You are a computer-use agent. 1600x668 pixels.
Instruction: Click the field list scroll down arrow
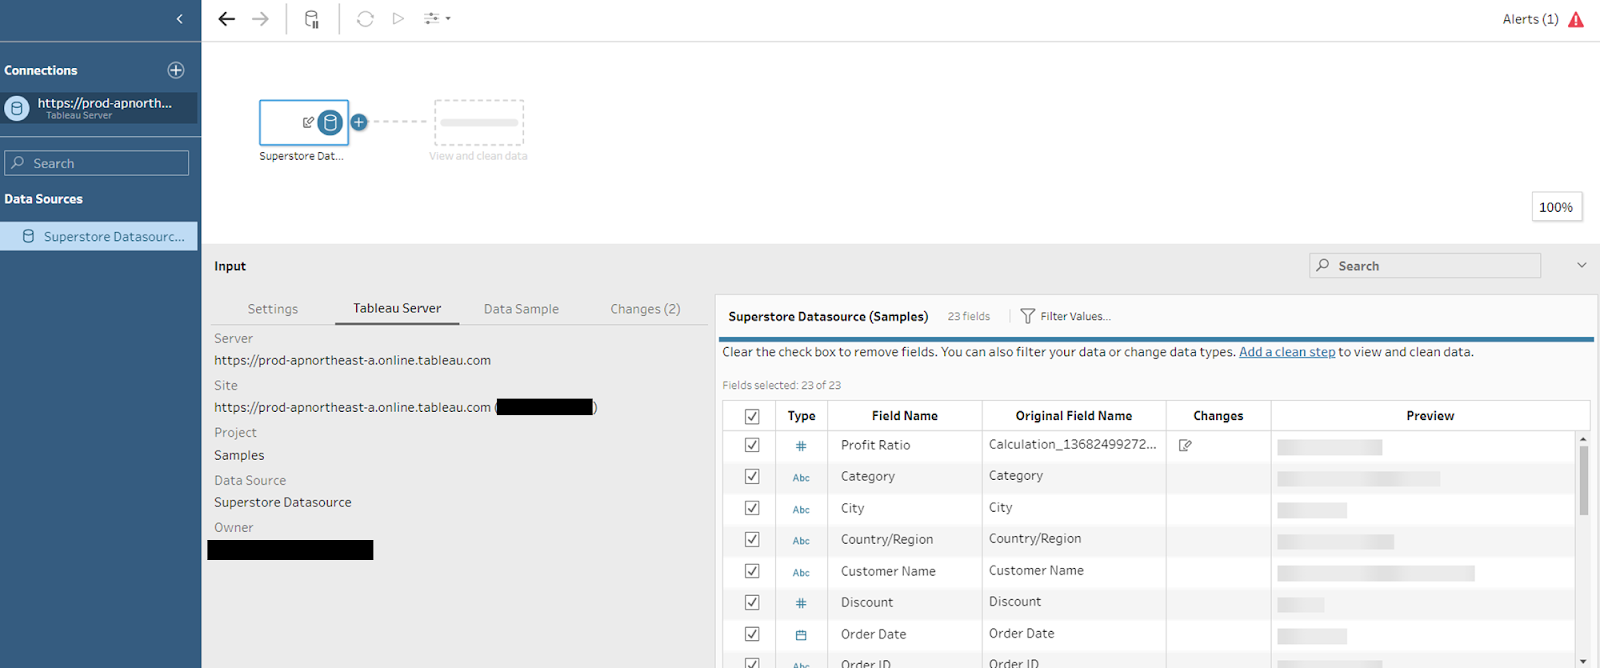(1583, 661)
